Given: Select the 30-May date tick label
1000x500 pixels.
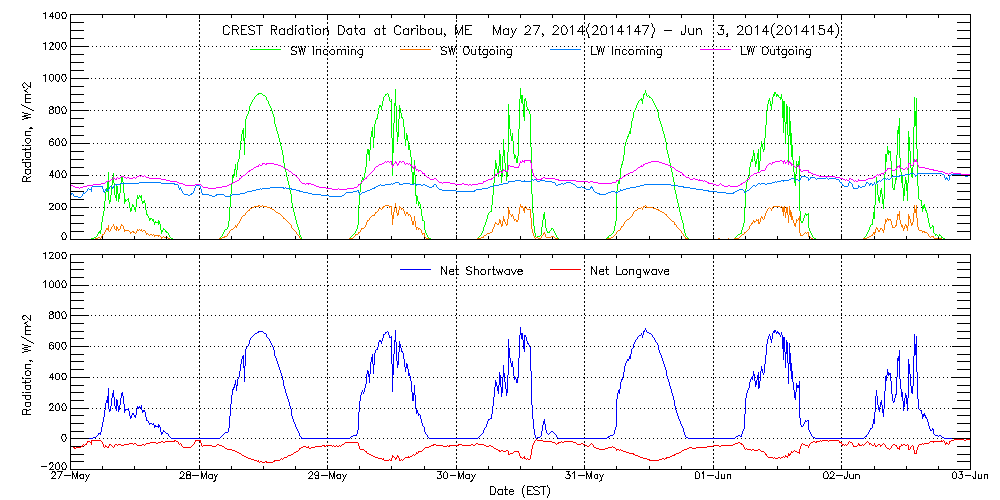Looking at the screenshot, I should coord(457,477).
